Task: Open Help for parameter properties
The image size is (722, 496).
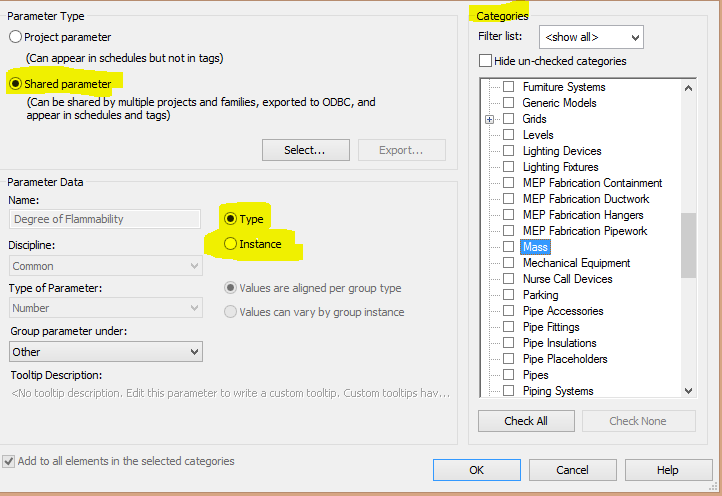Action: [668, 470]
